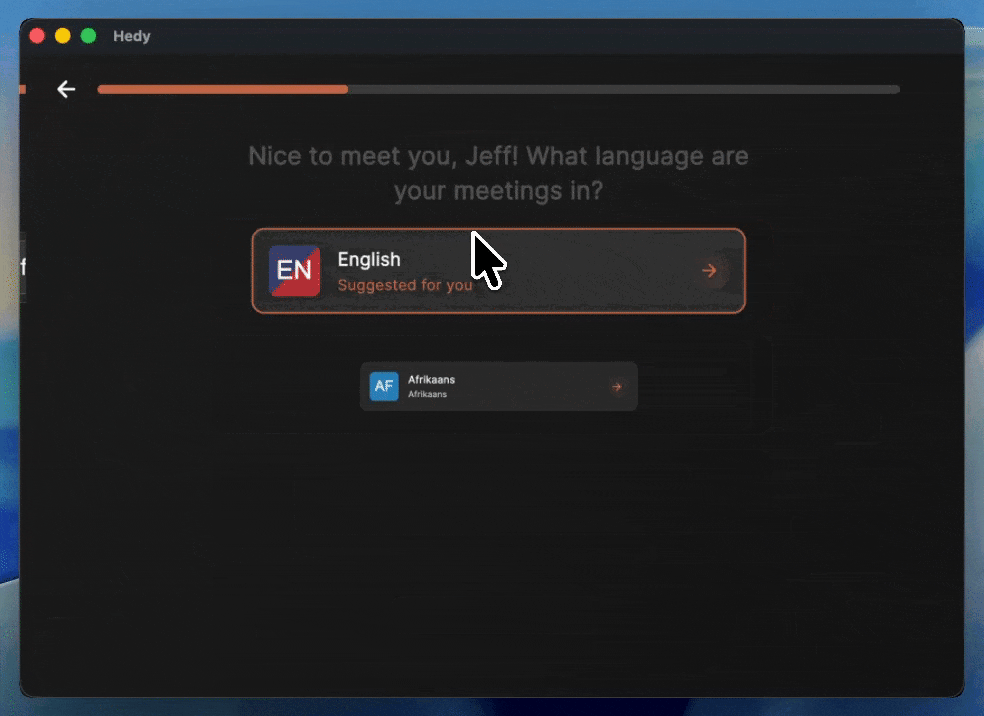Image resolution: width=984 pixels, height=716 pixels.
Task: Click the "Suggested for you" text
Action: 403,285
